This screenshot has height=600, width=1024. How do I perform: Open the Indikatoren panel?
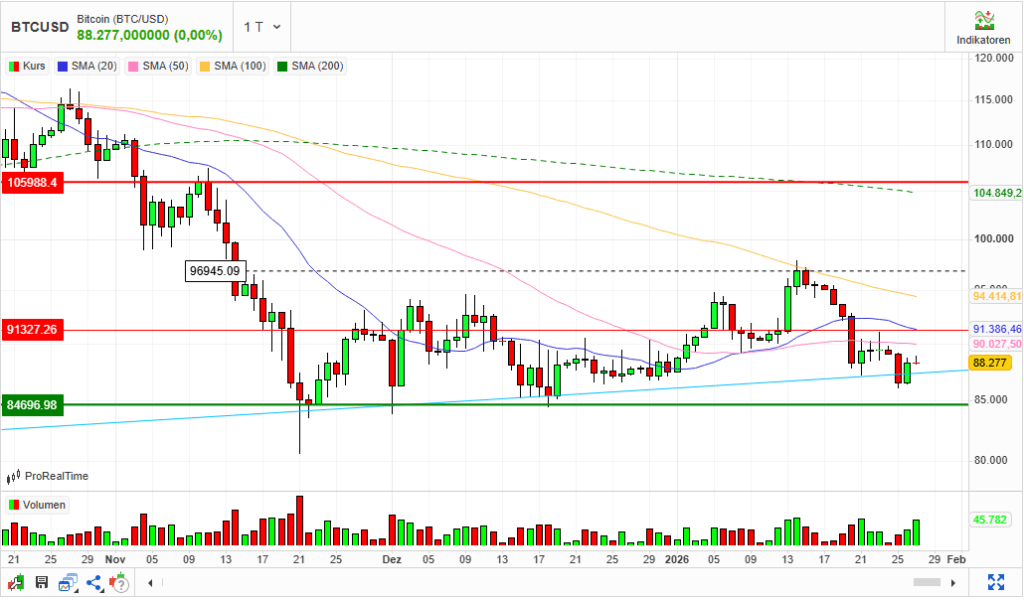pos(984,27)
